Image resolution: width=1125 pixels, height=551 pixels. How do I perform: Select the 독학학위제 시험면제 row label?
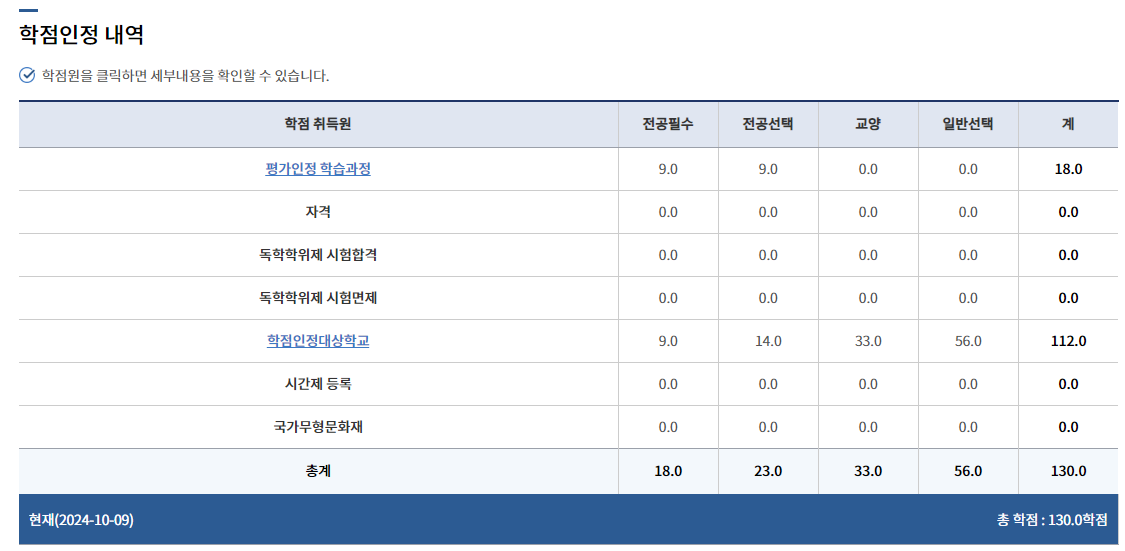[x=318, y=298]
